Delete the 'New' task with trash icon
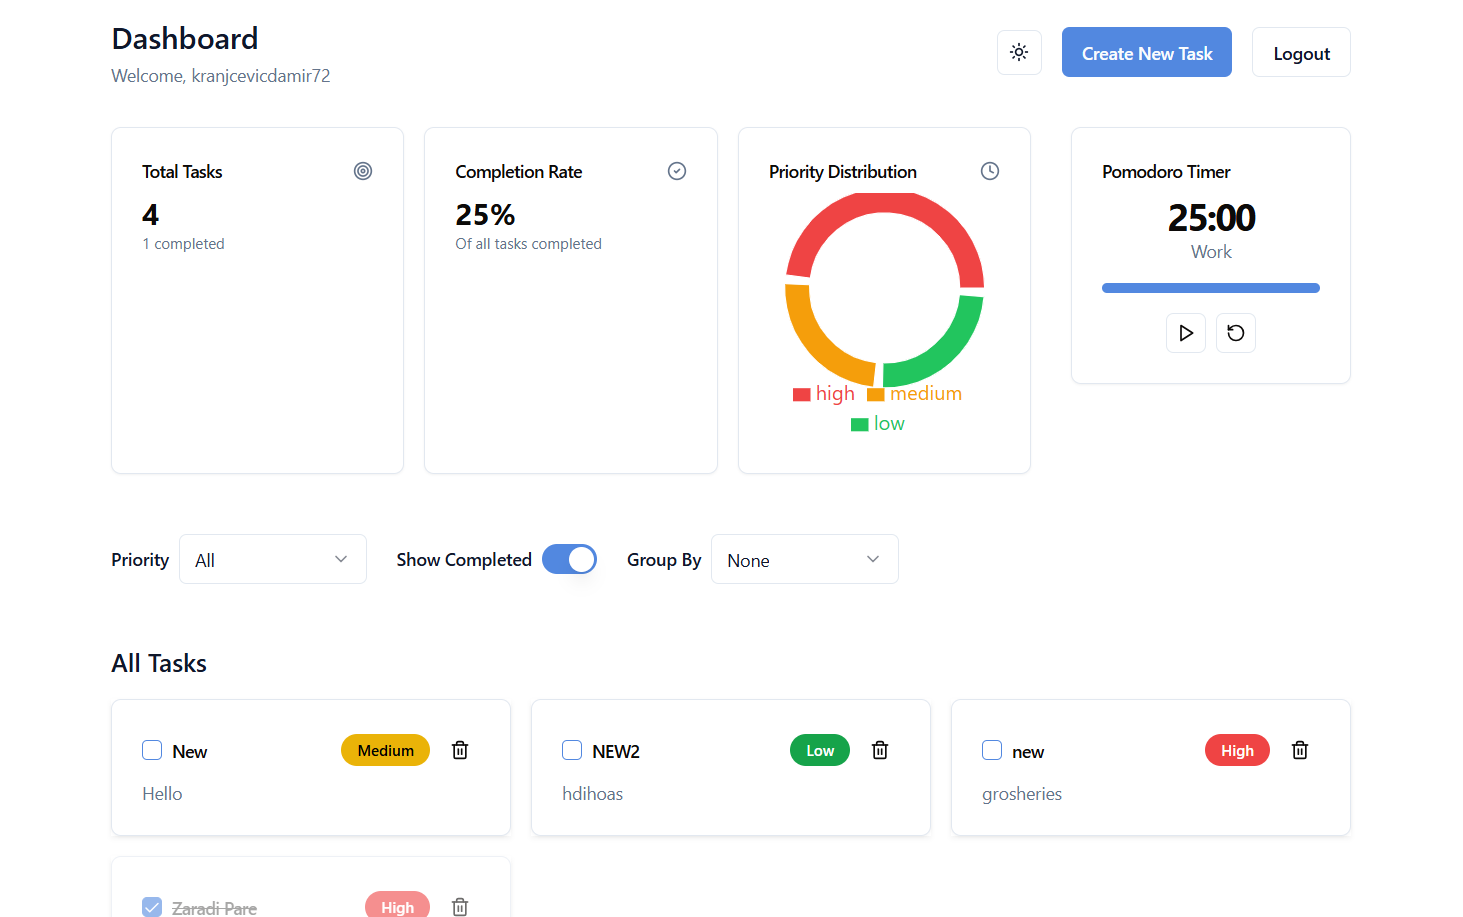Screen dimensions: 1463x917 [x=460, y=750]
